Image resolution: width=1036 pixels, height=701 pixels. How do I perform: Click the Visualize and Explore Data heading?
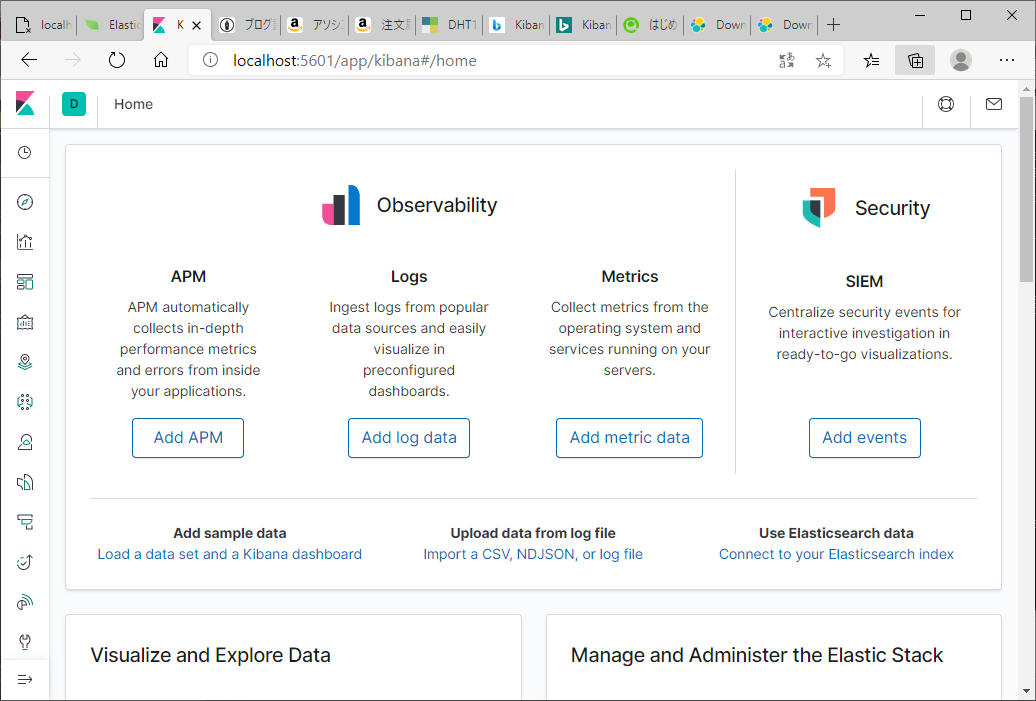coord(210,655)
